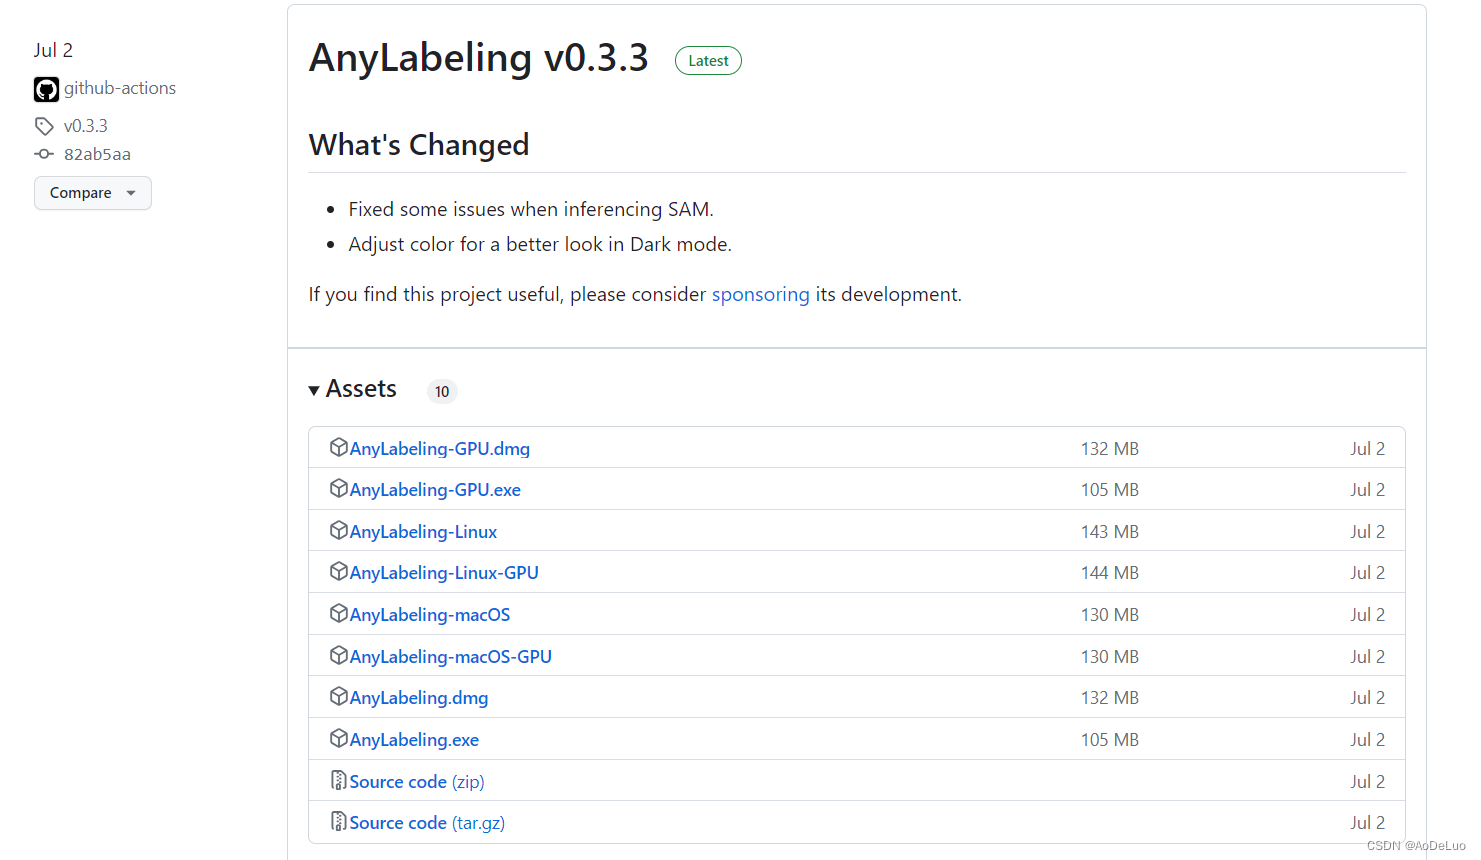This screenshot has width=1481, height=860.
Task: Download the AnyLabeling-Linux-GPU asset
Action: [x=444, y=573]
